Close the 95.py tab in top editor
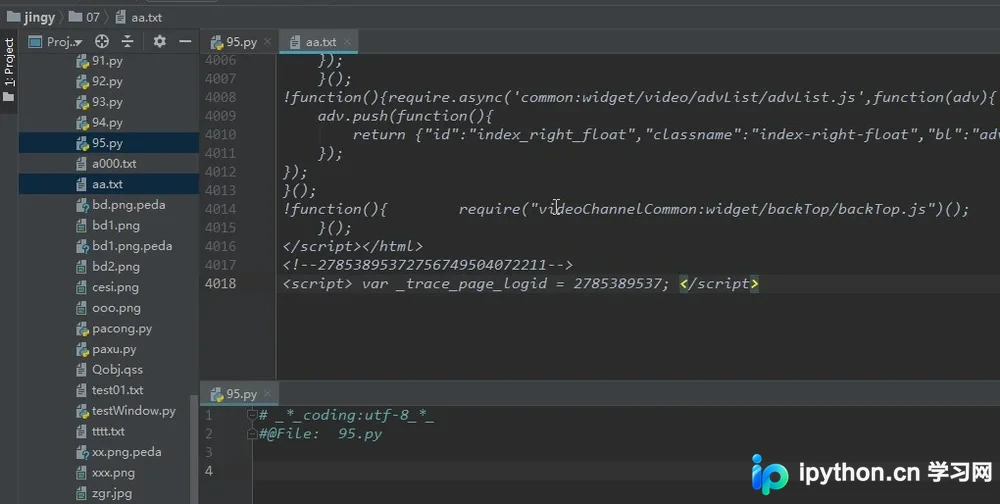 268,42
